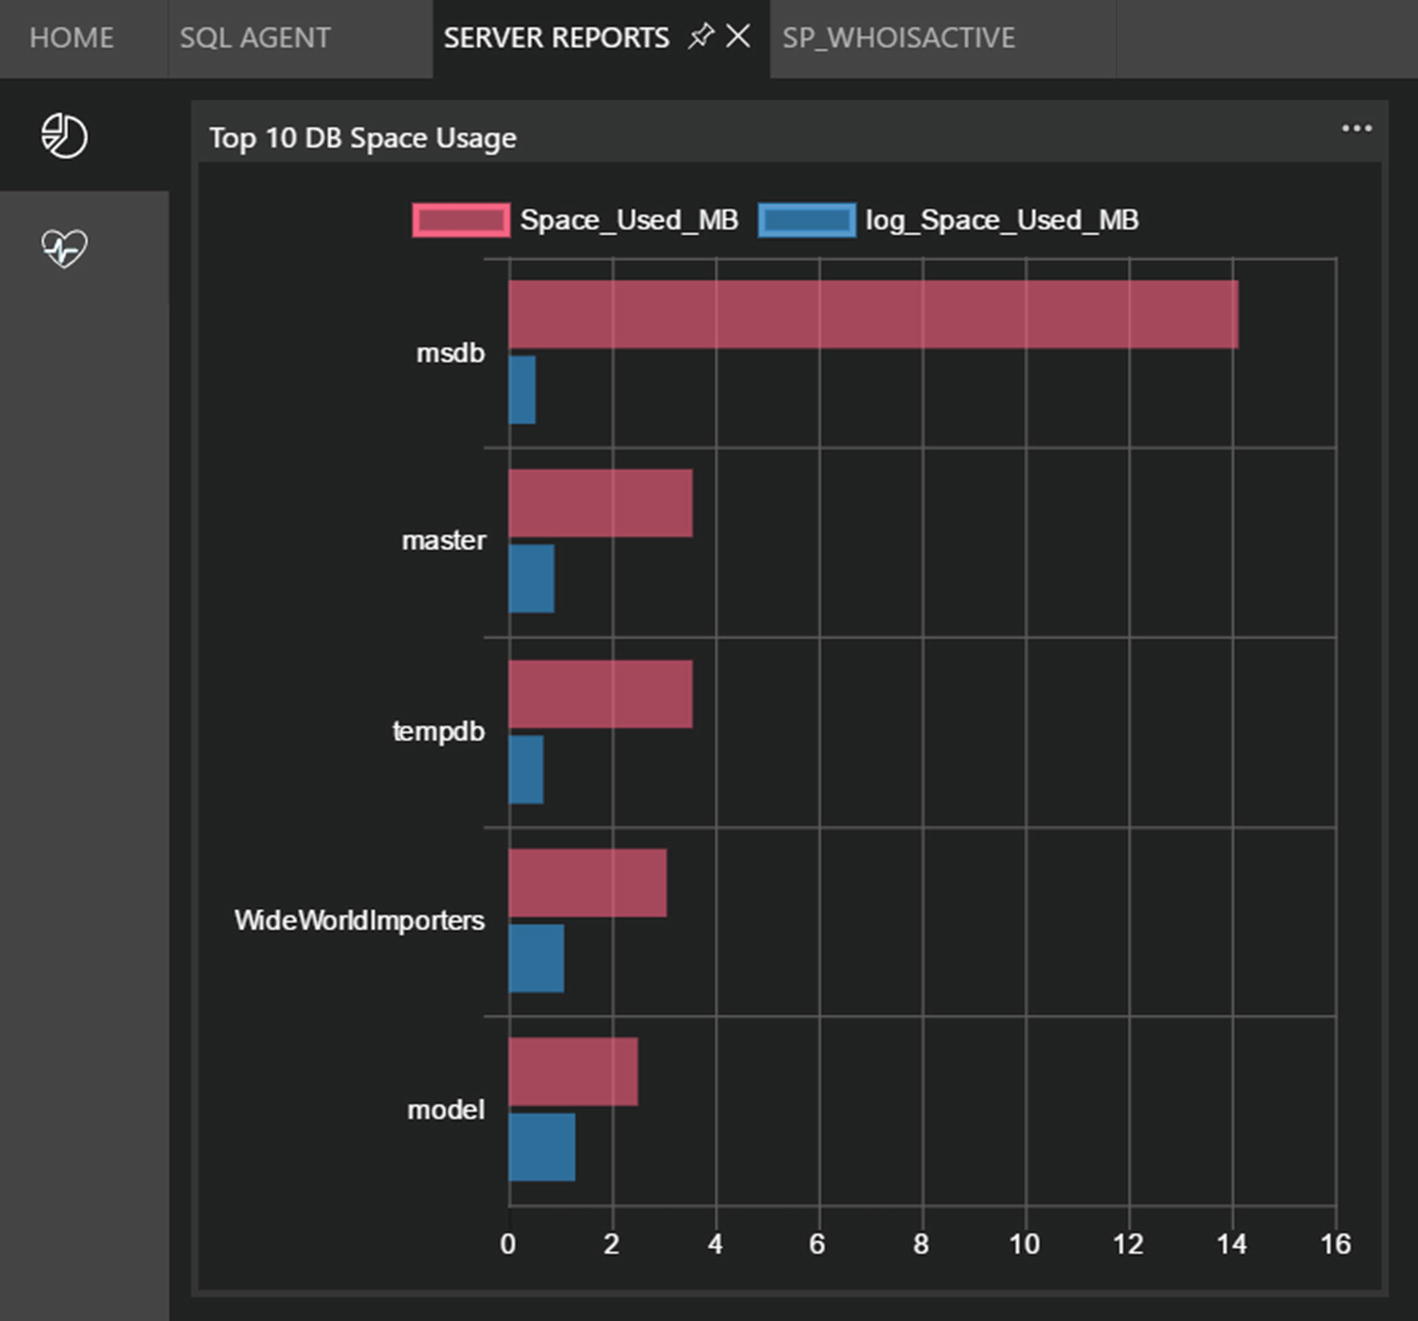This screenshot has height=1321, width=1418.
Task: Click the master log space blue bar
Action: [x=531, y=578]
